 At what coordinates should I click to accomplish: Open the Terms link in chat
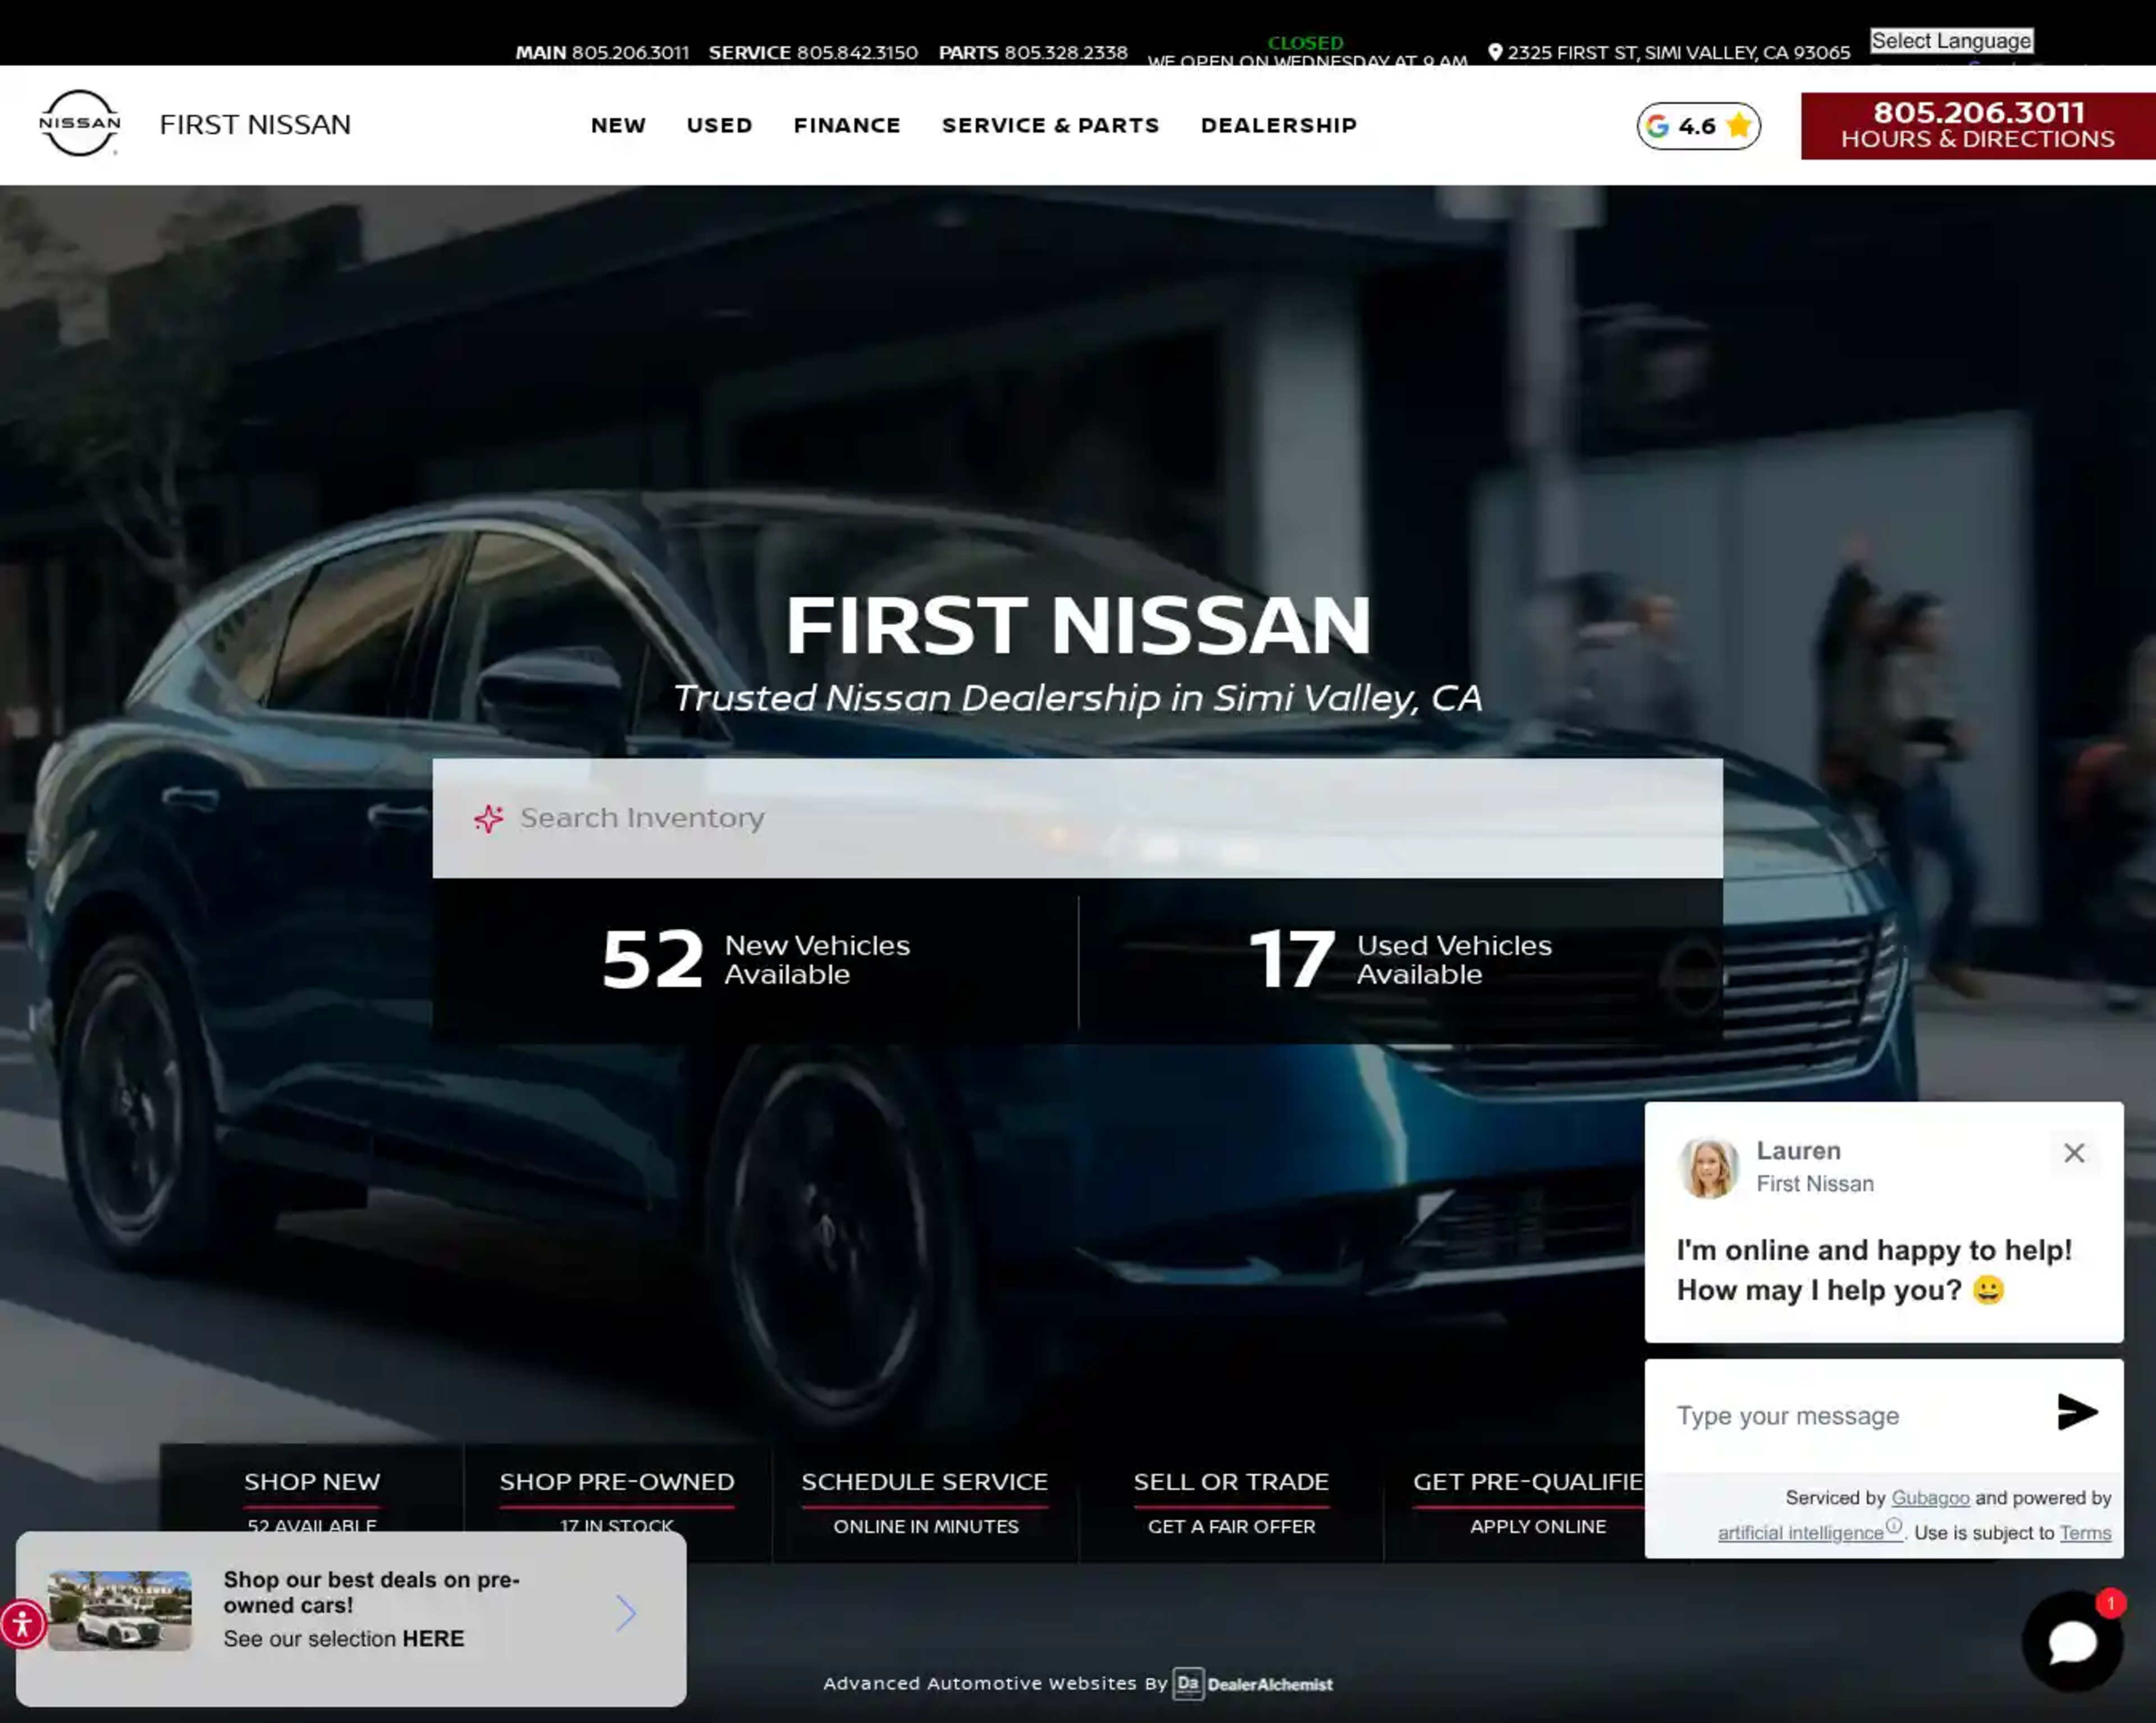pos(2085,1532)
